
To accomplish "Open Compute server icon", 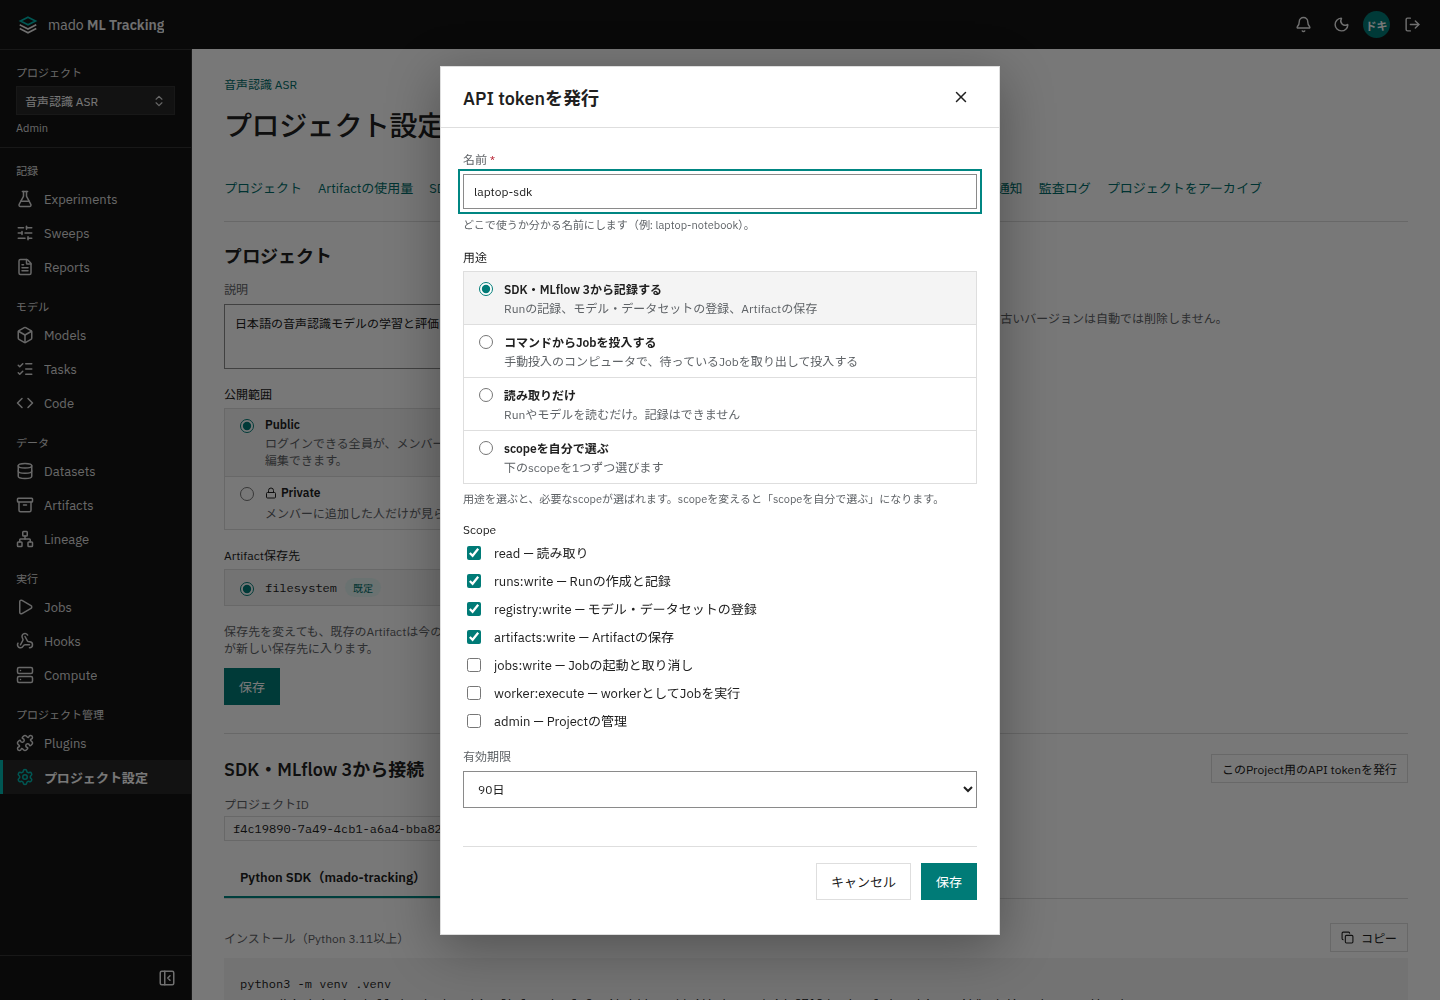I will click(25, 675).
